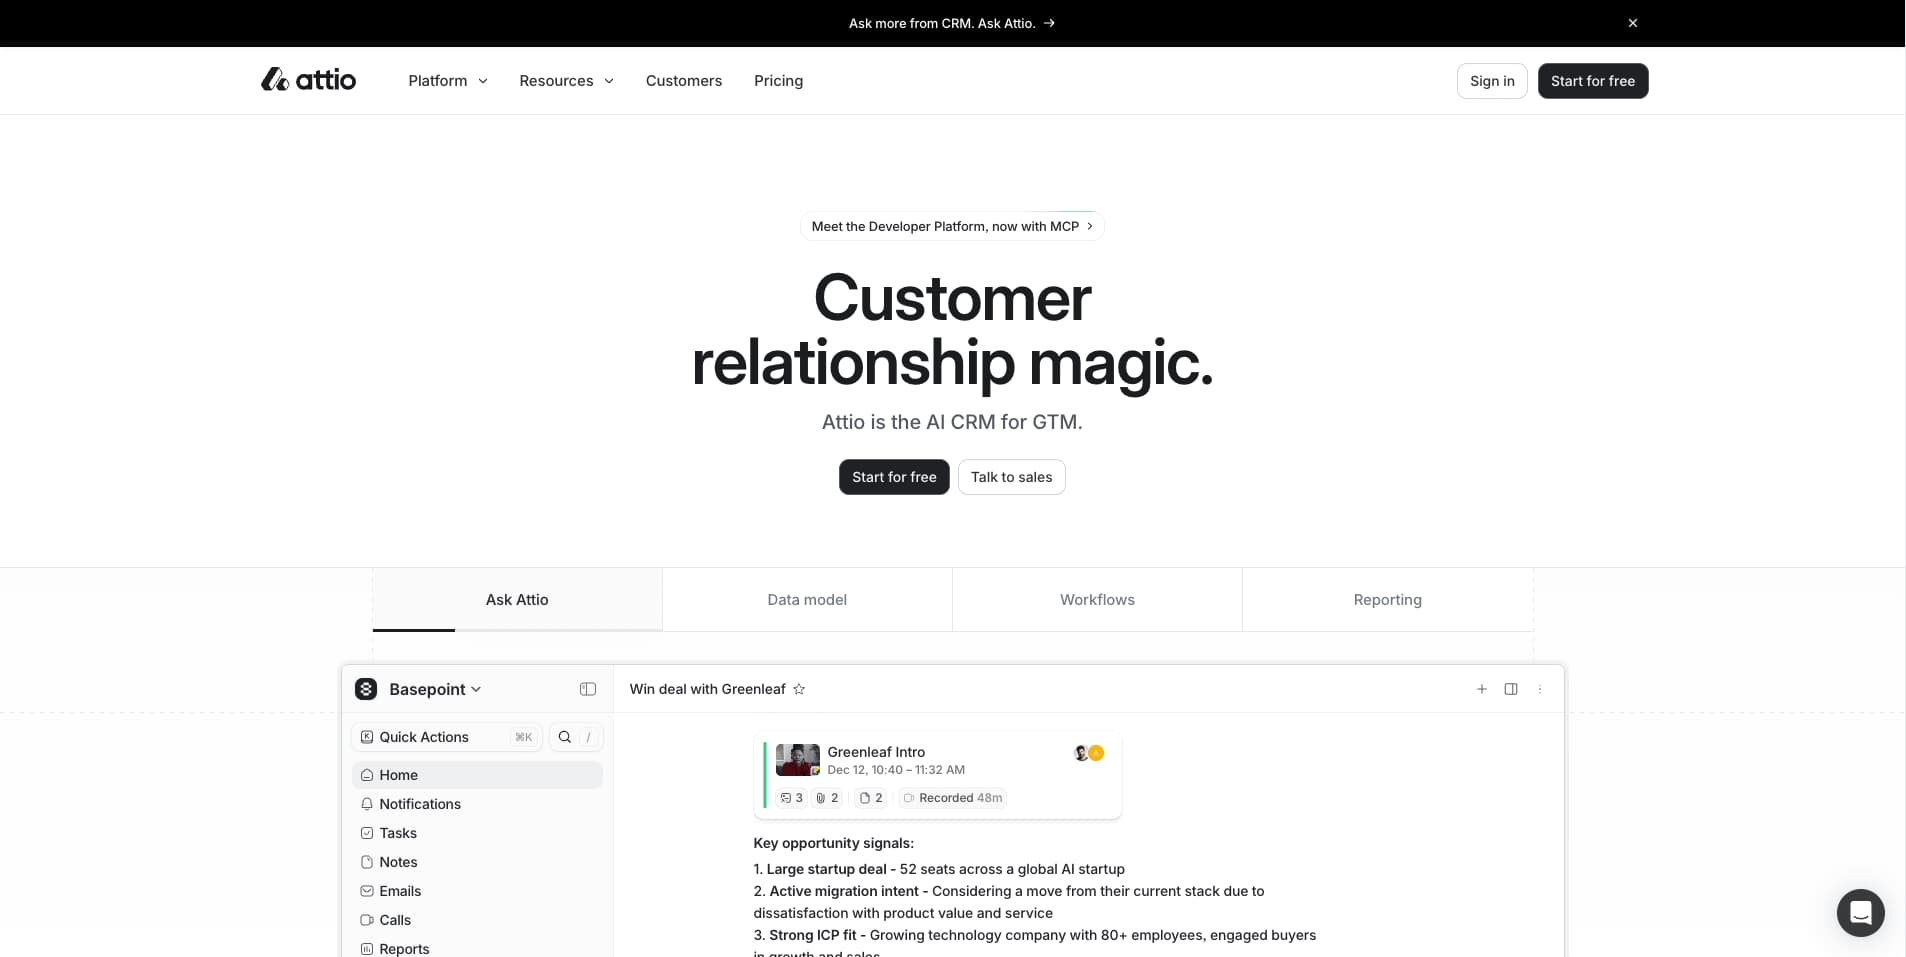Click the Greenleaf Intro title

coord(876,752)
